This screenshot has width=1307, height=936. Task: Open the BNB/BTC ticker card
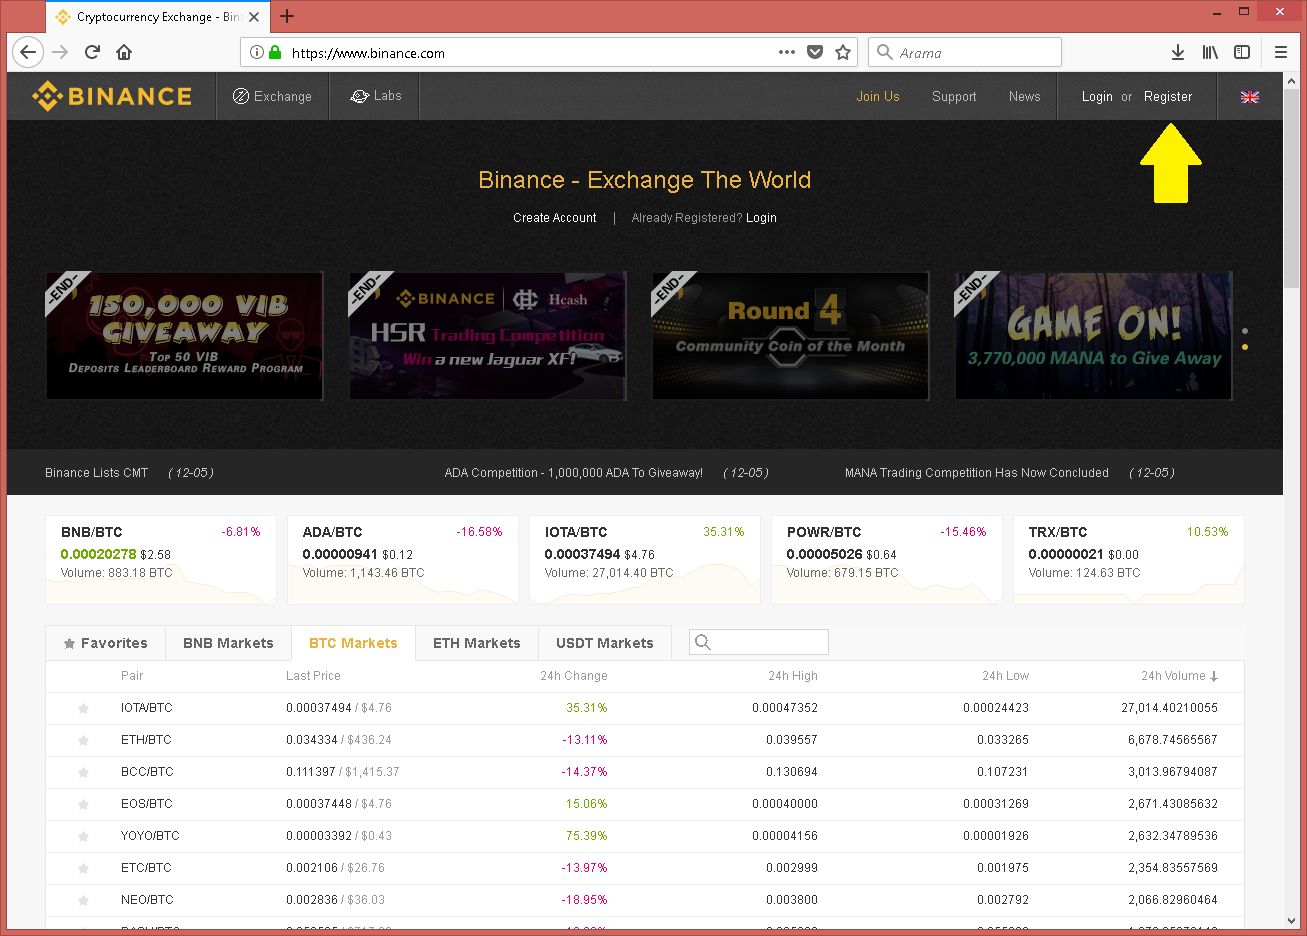[x=161, y=560]
